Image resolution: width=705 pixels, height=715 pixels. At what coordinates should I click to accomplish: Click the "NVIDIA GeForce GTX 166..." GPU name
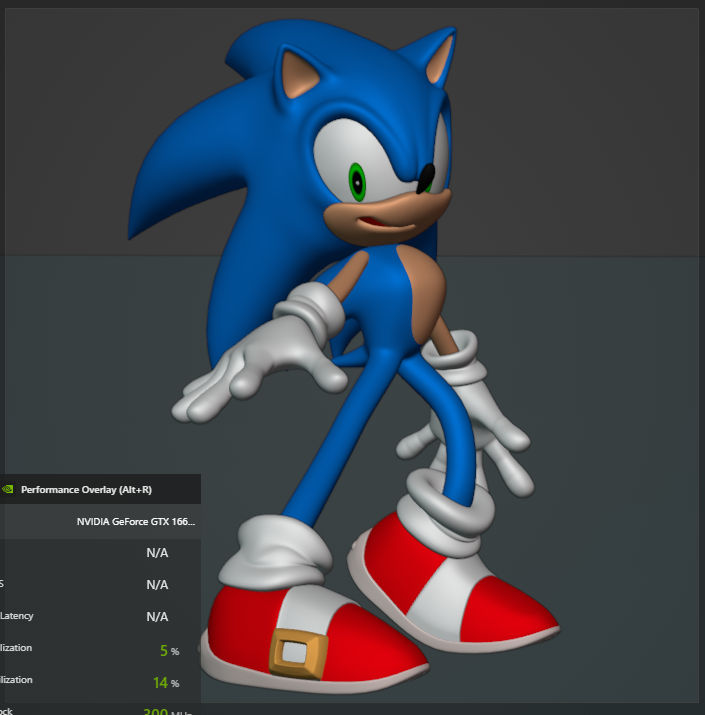pyautogui.click(x=136, y=522)
